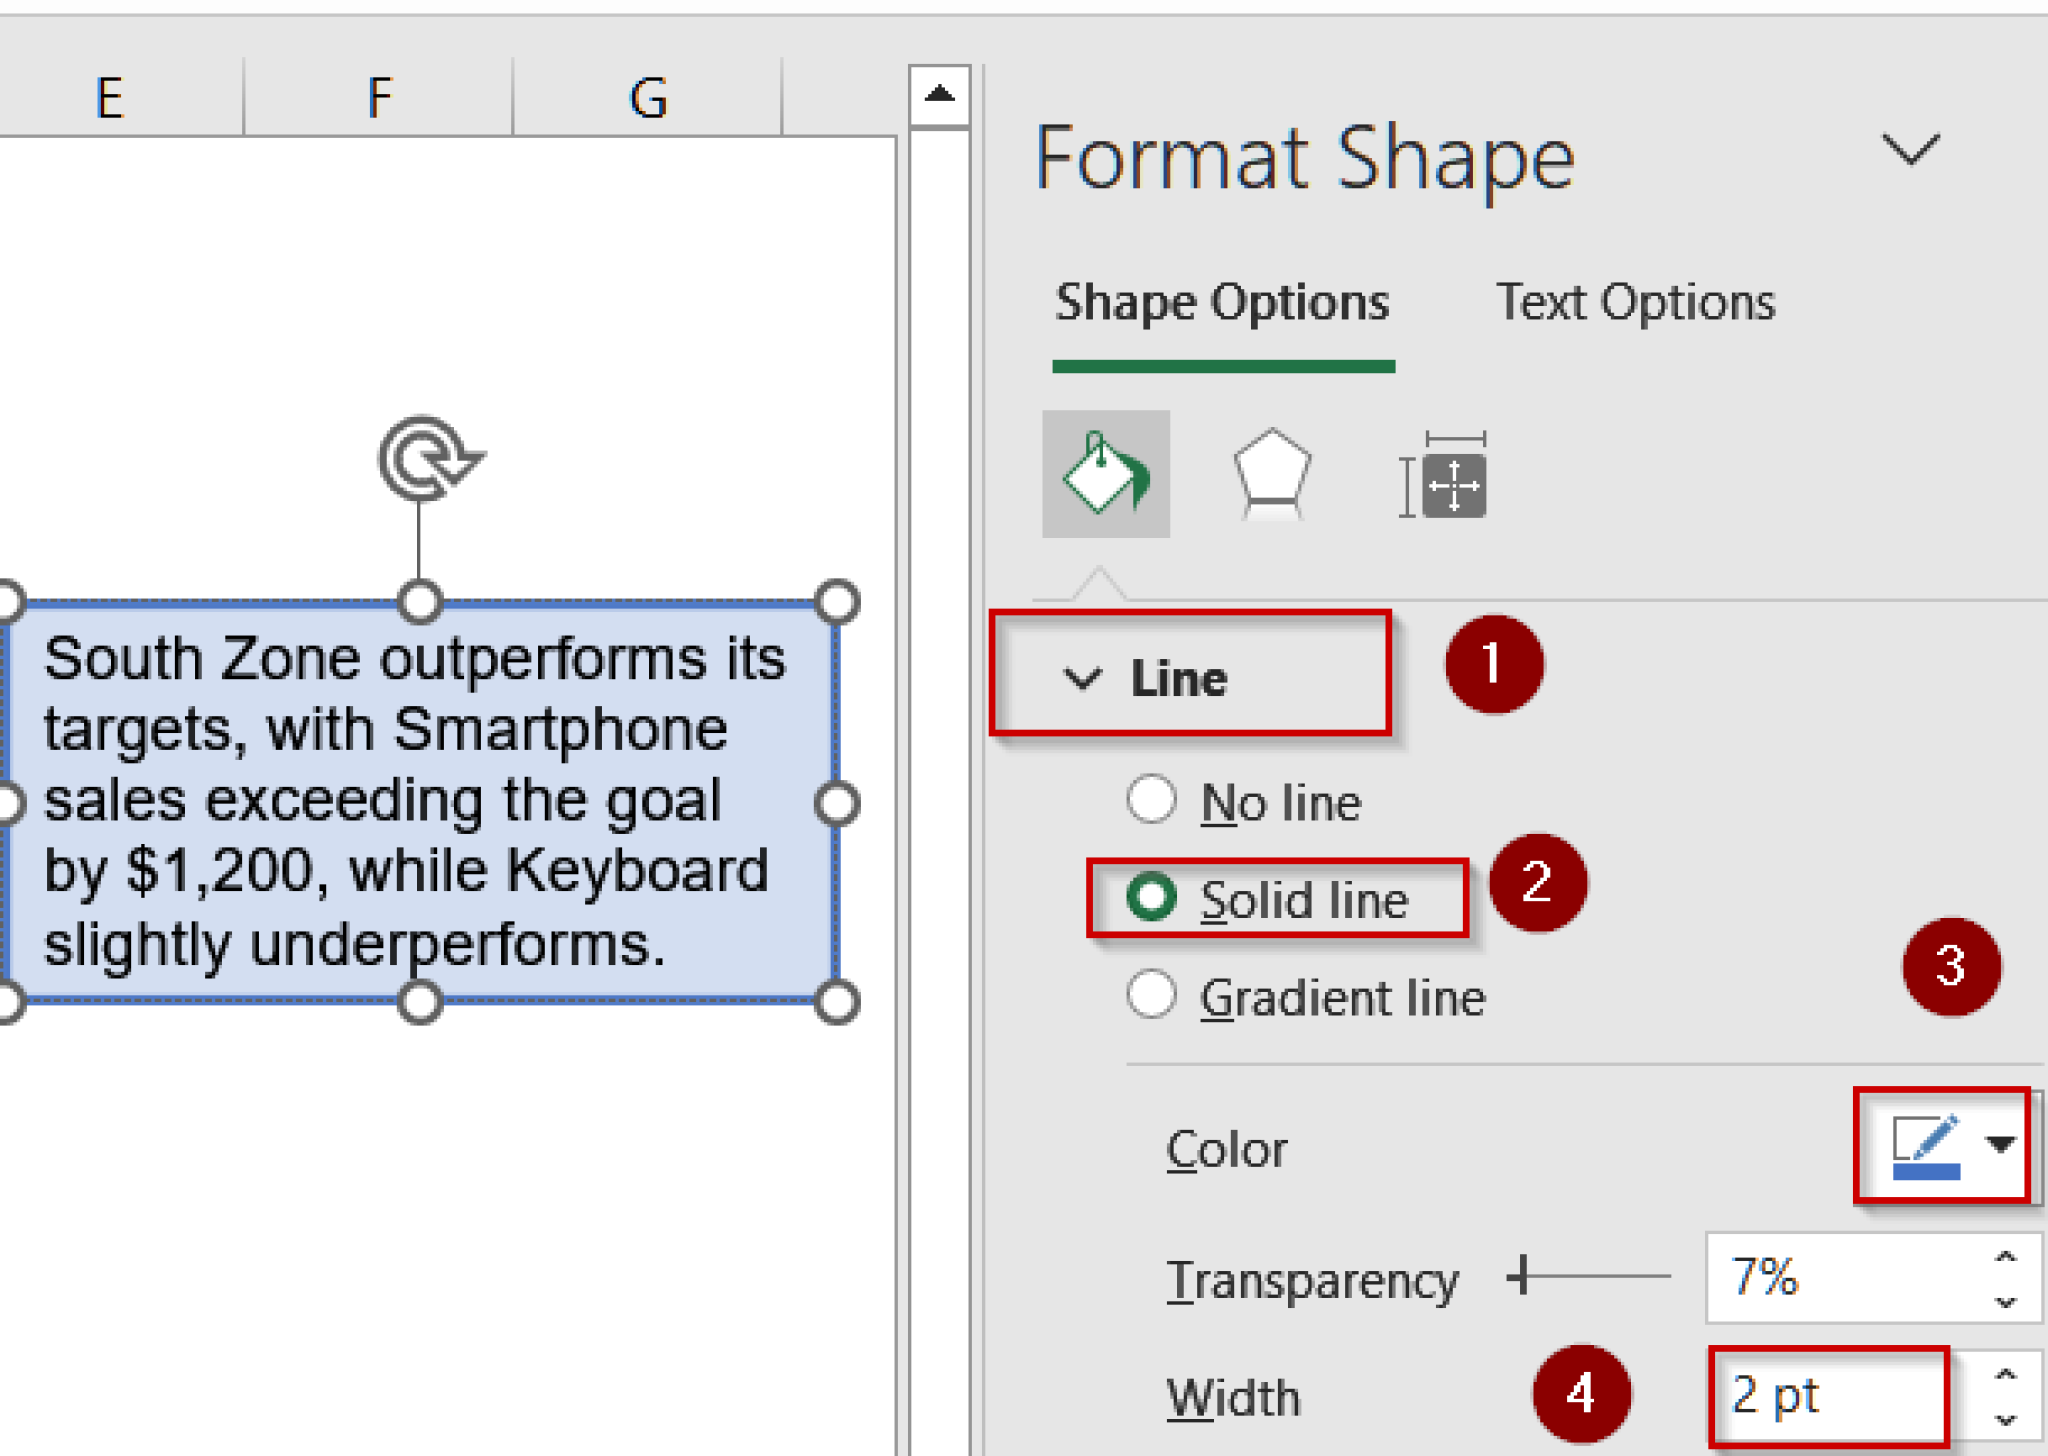This screenshot has height=1456, width=2048.
Task: Select column F header
Action: click(379, 98)
